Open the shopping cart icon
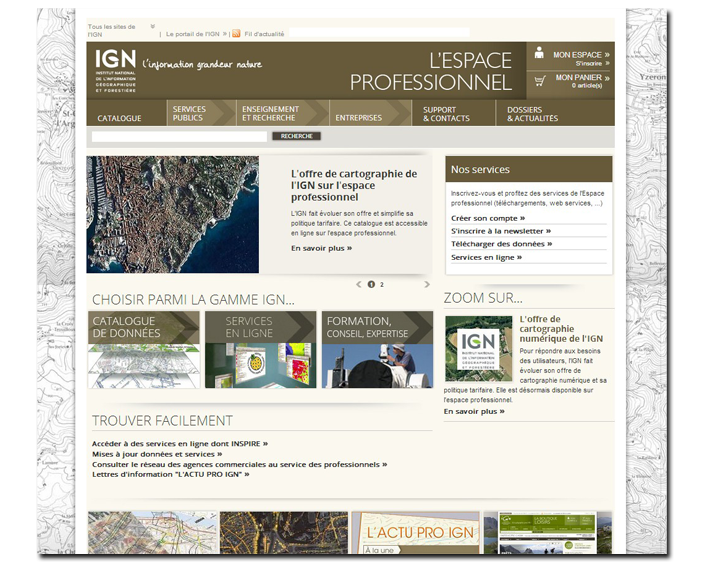 coord(540,80)
